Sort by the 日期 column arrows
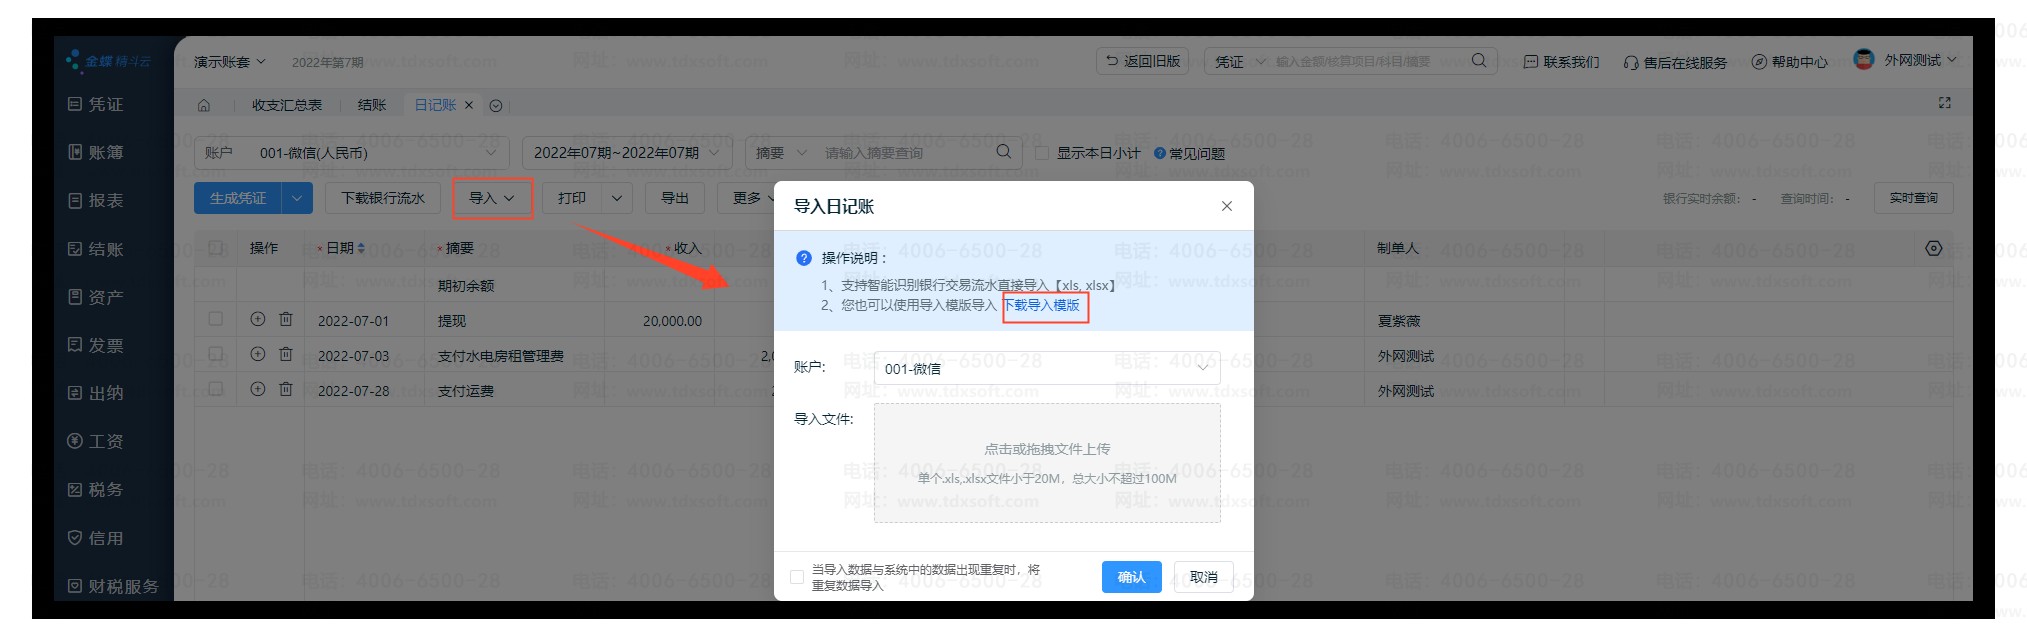Screen dimensions: 2027x637 [x=361, y=248]
